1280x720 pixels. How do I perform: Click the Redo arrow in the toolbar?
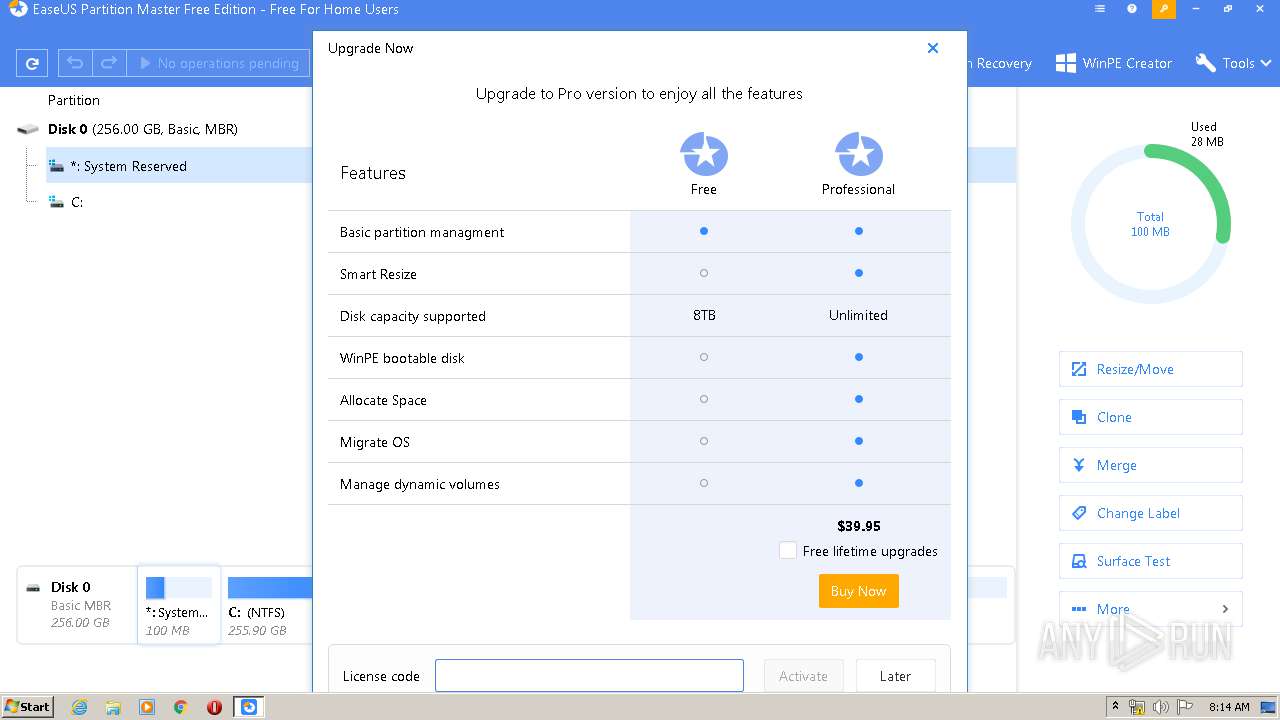point(109,63)
